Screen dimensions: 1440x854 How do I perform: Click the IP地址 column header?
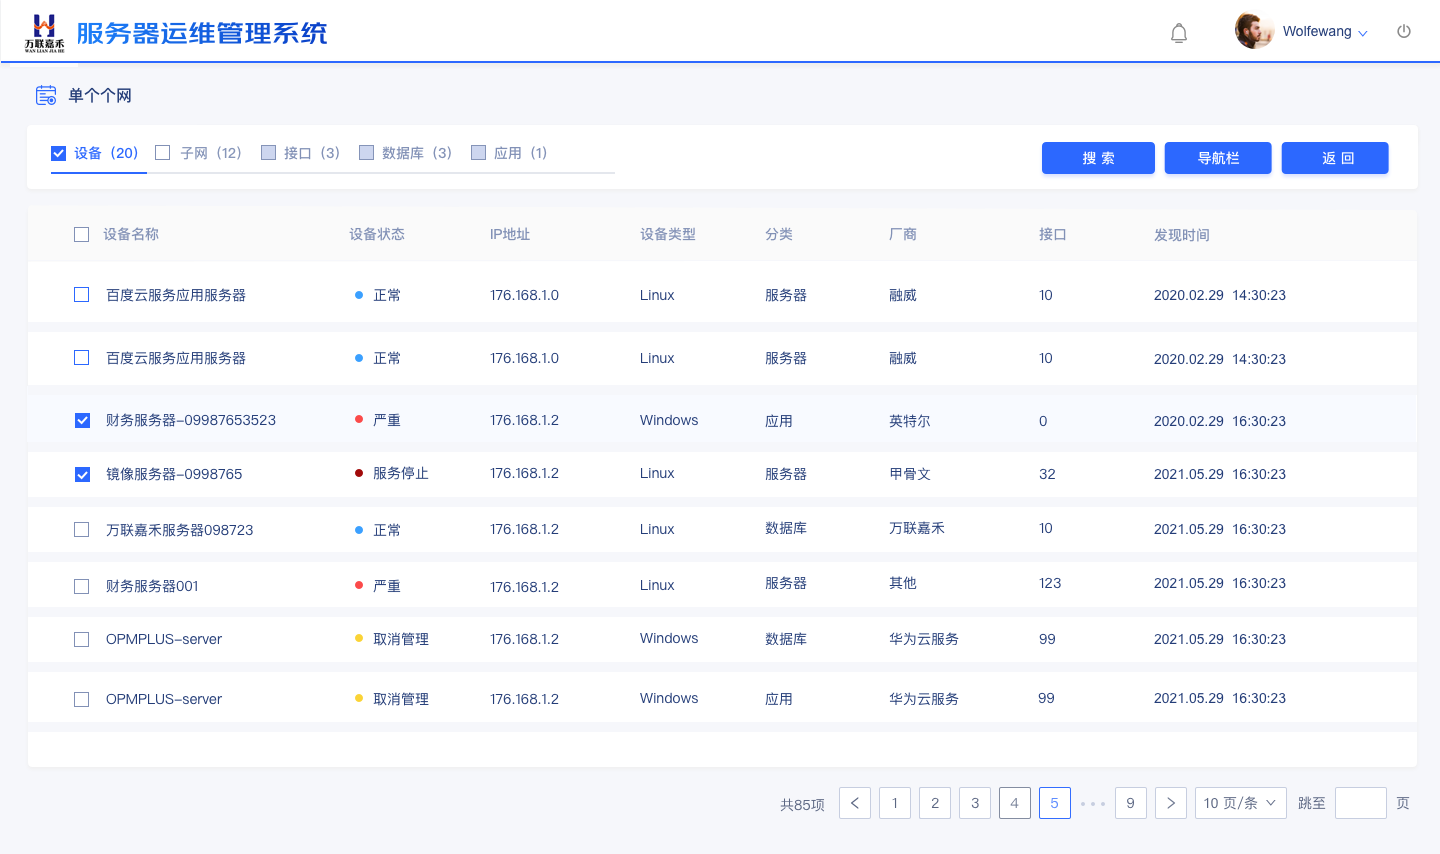[510, 234]
